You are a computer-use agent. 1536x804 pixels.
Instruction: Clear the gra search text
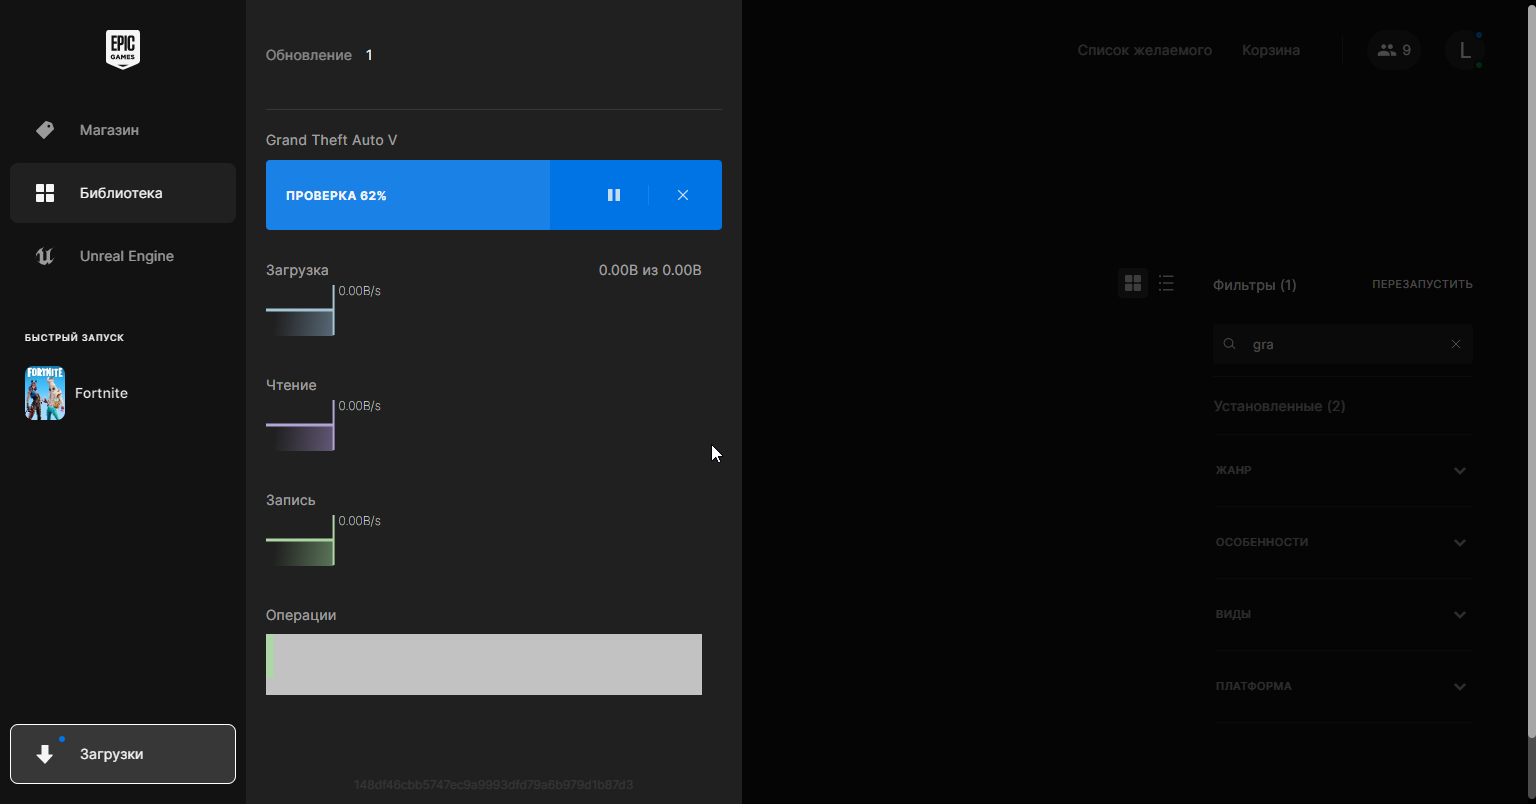click(x=1456, y=344)
